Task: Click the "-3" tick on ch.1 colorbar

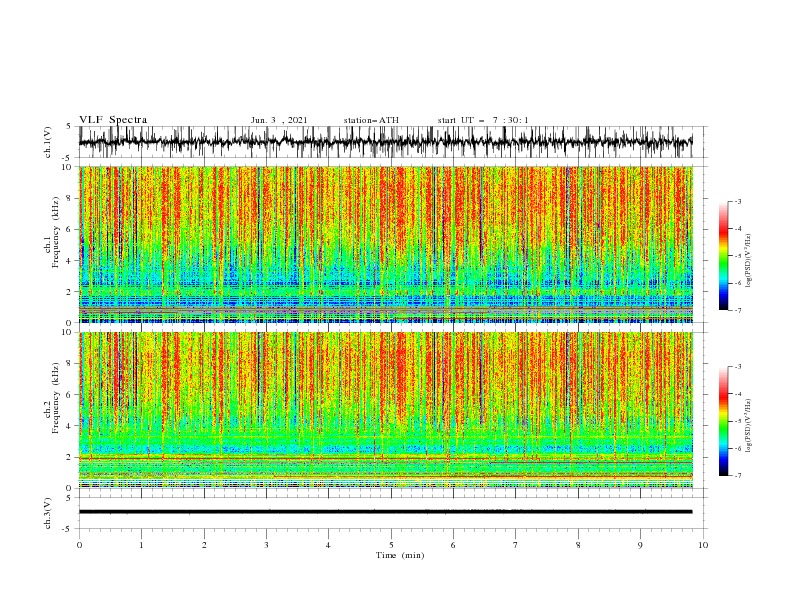Action: pos(737,201)
